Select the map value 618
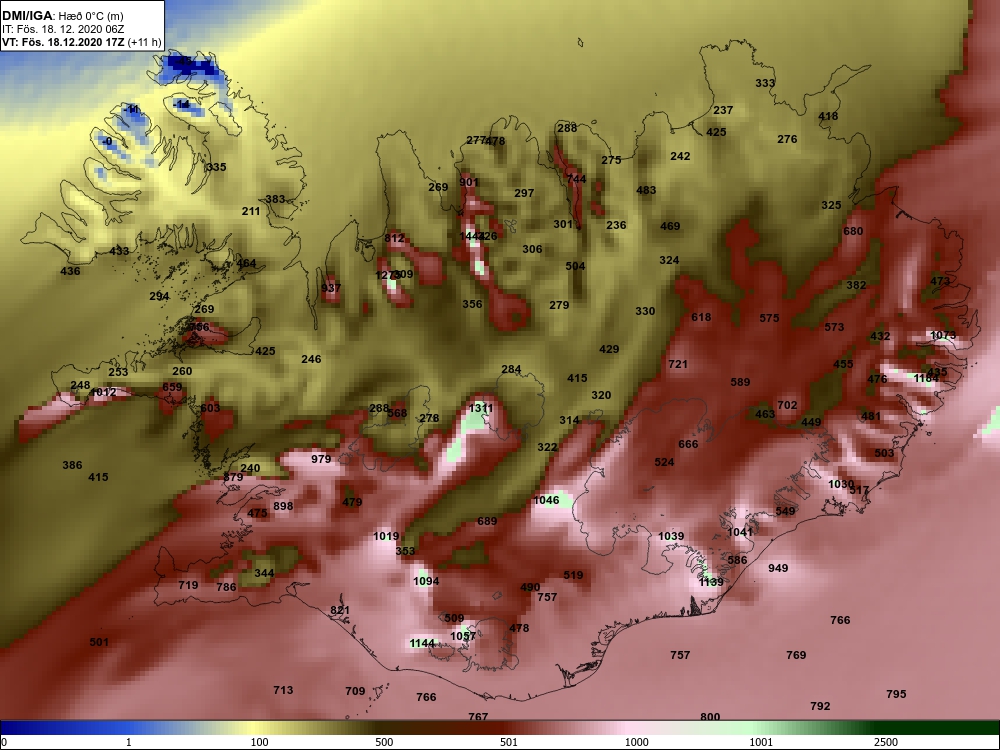 point(701,317)
